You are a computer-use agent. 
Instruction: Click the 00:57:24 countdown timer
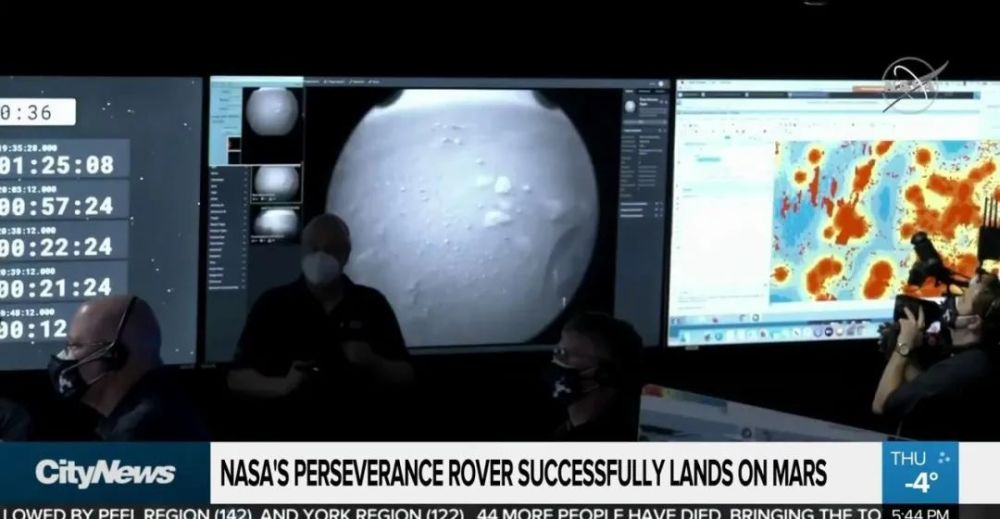point(56,207)
